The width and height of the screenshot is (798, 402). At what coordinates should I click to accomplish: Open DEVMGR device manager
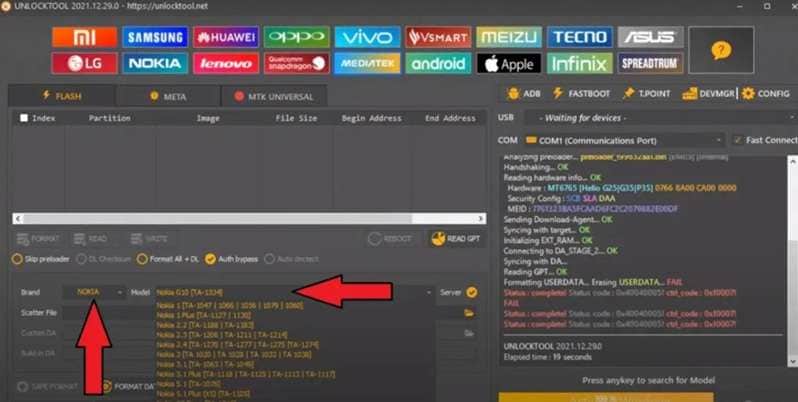click(x=708, y=94)
